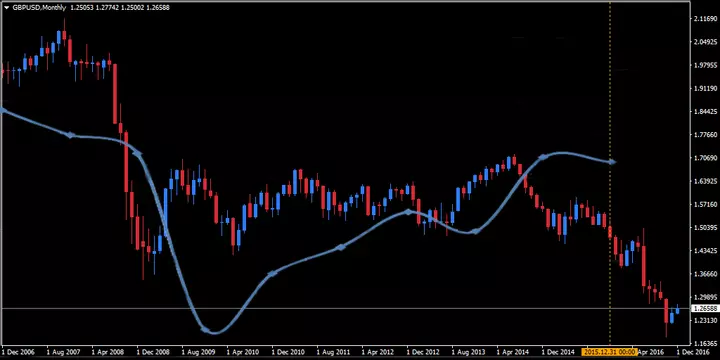720x360 pixels.
Task: Click the curve marker above 1 Aug 2011
Action: pos(341,248)
